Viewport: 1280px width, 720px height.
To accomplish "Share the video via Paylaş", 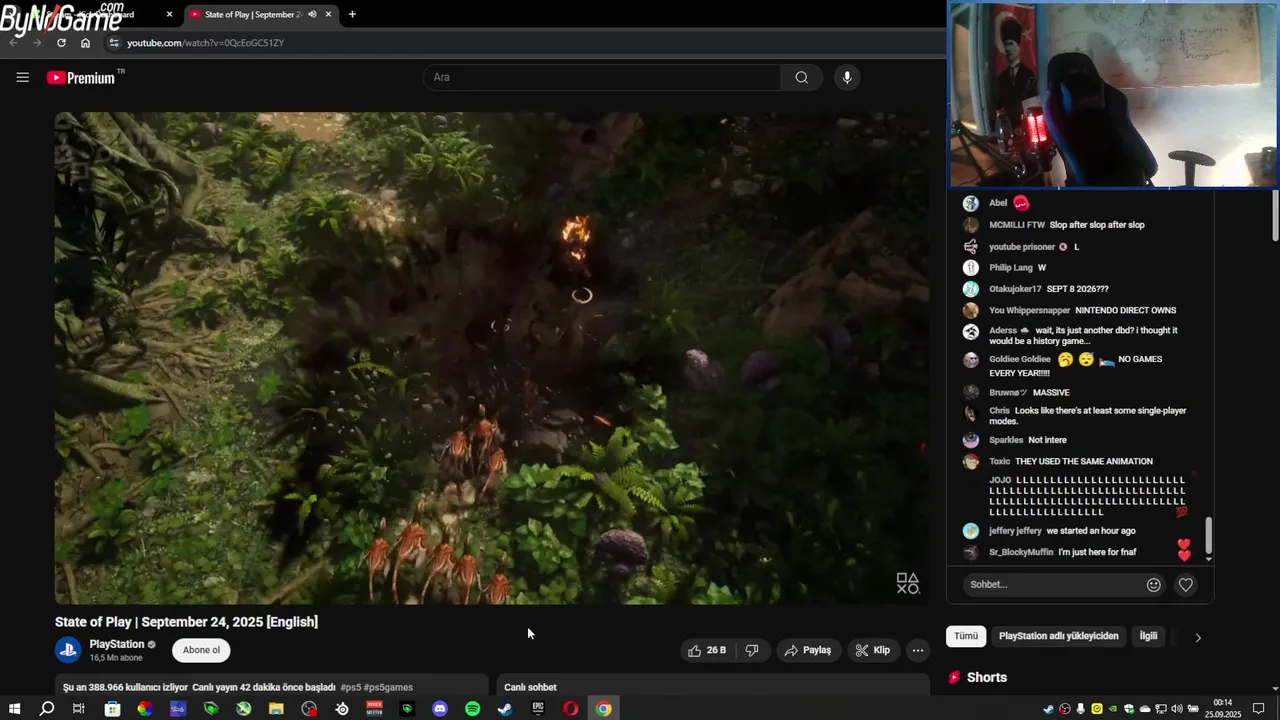I will [808, 650].
